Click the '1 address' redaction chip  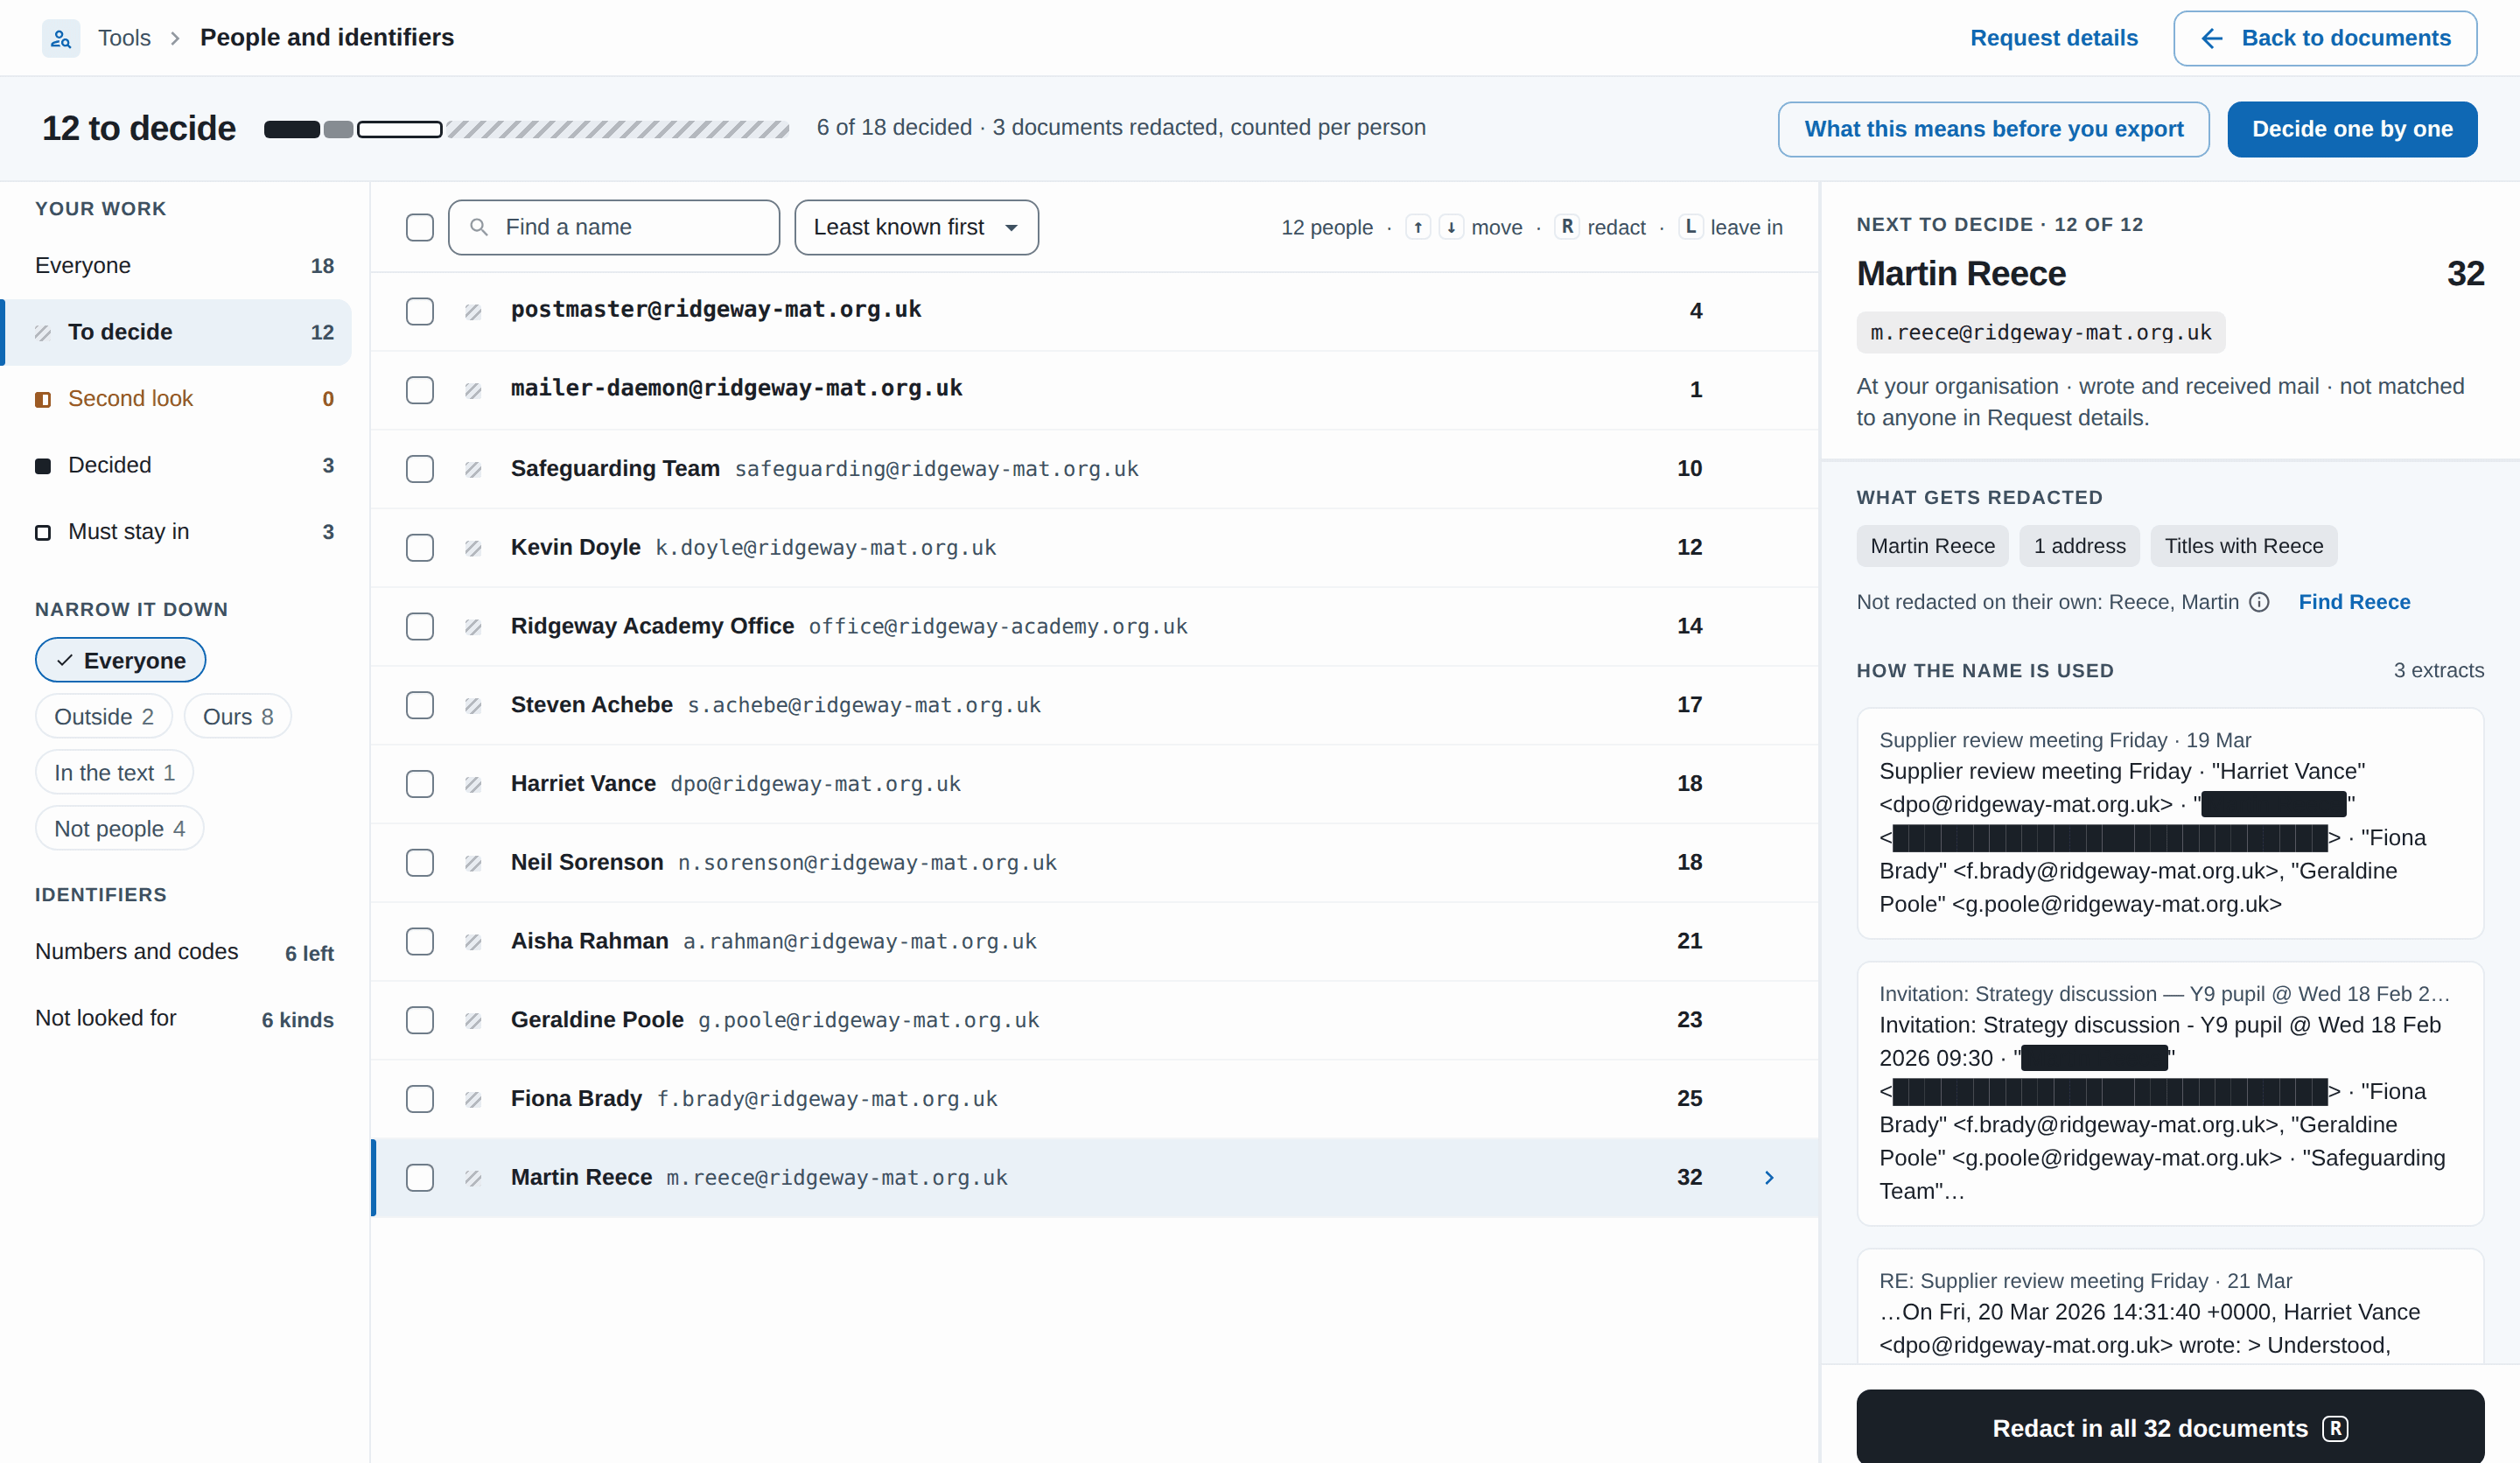point(2079,546)
